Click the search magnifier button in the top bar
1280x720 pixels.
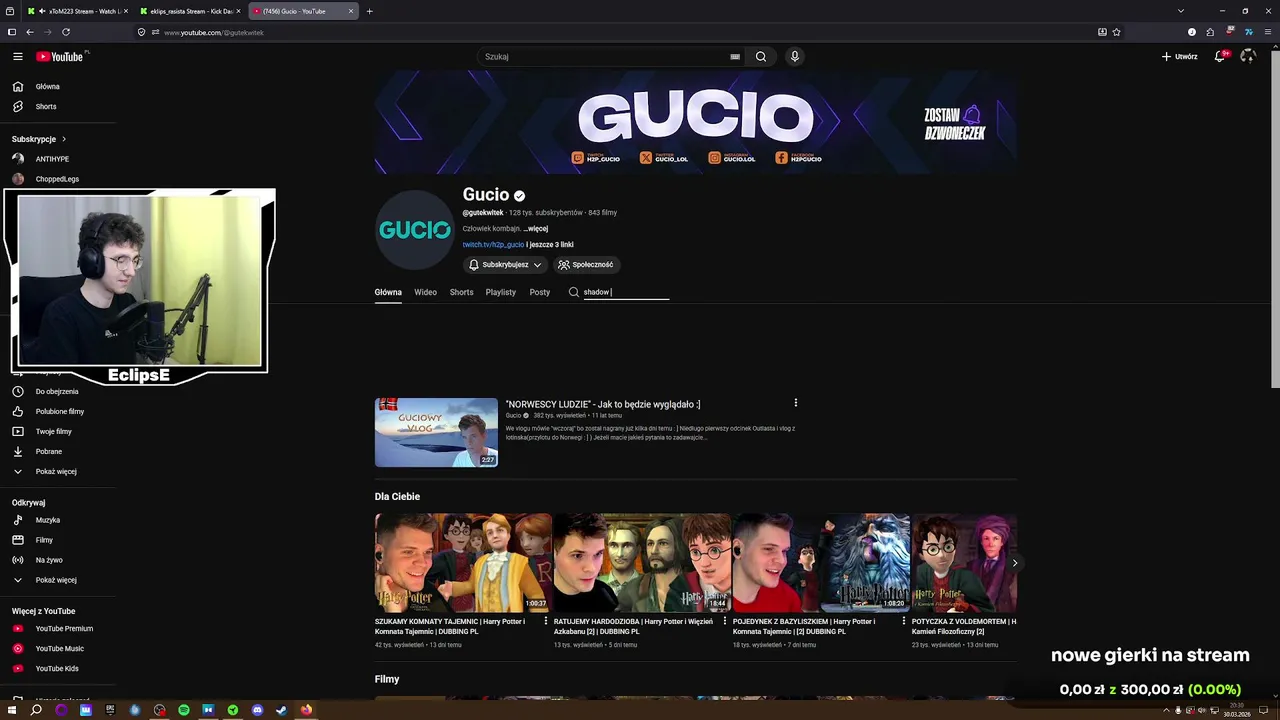tap(761, 57)
